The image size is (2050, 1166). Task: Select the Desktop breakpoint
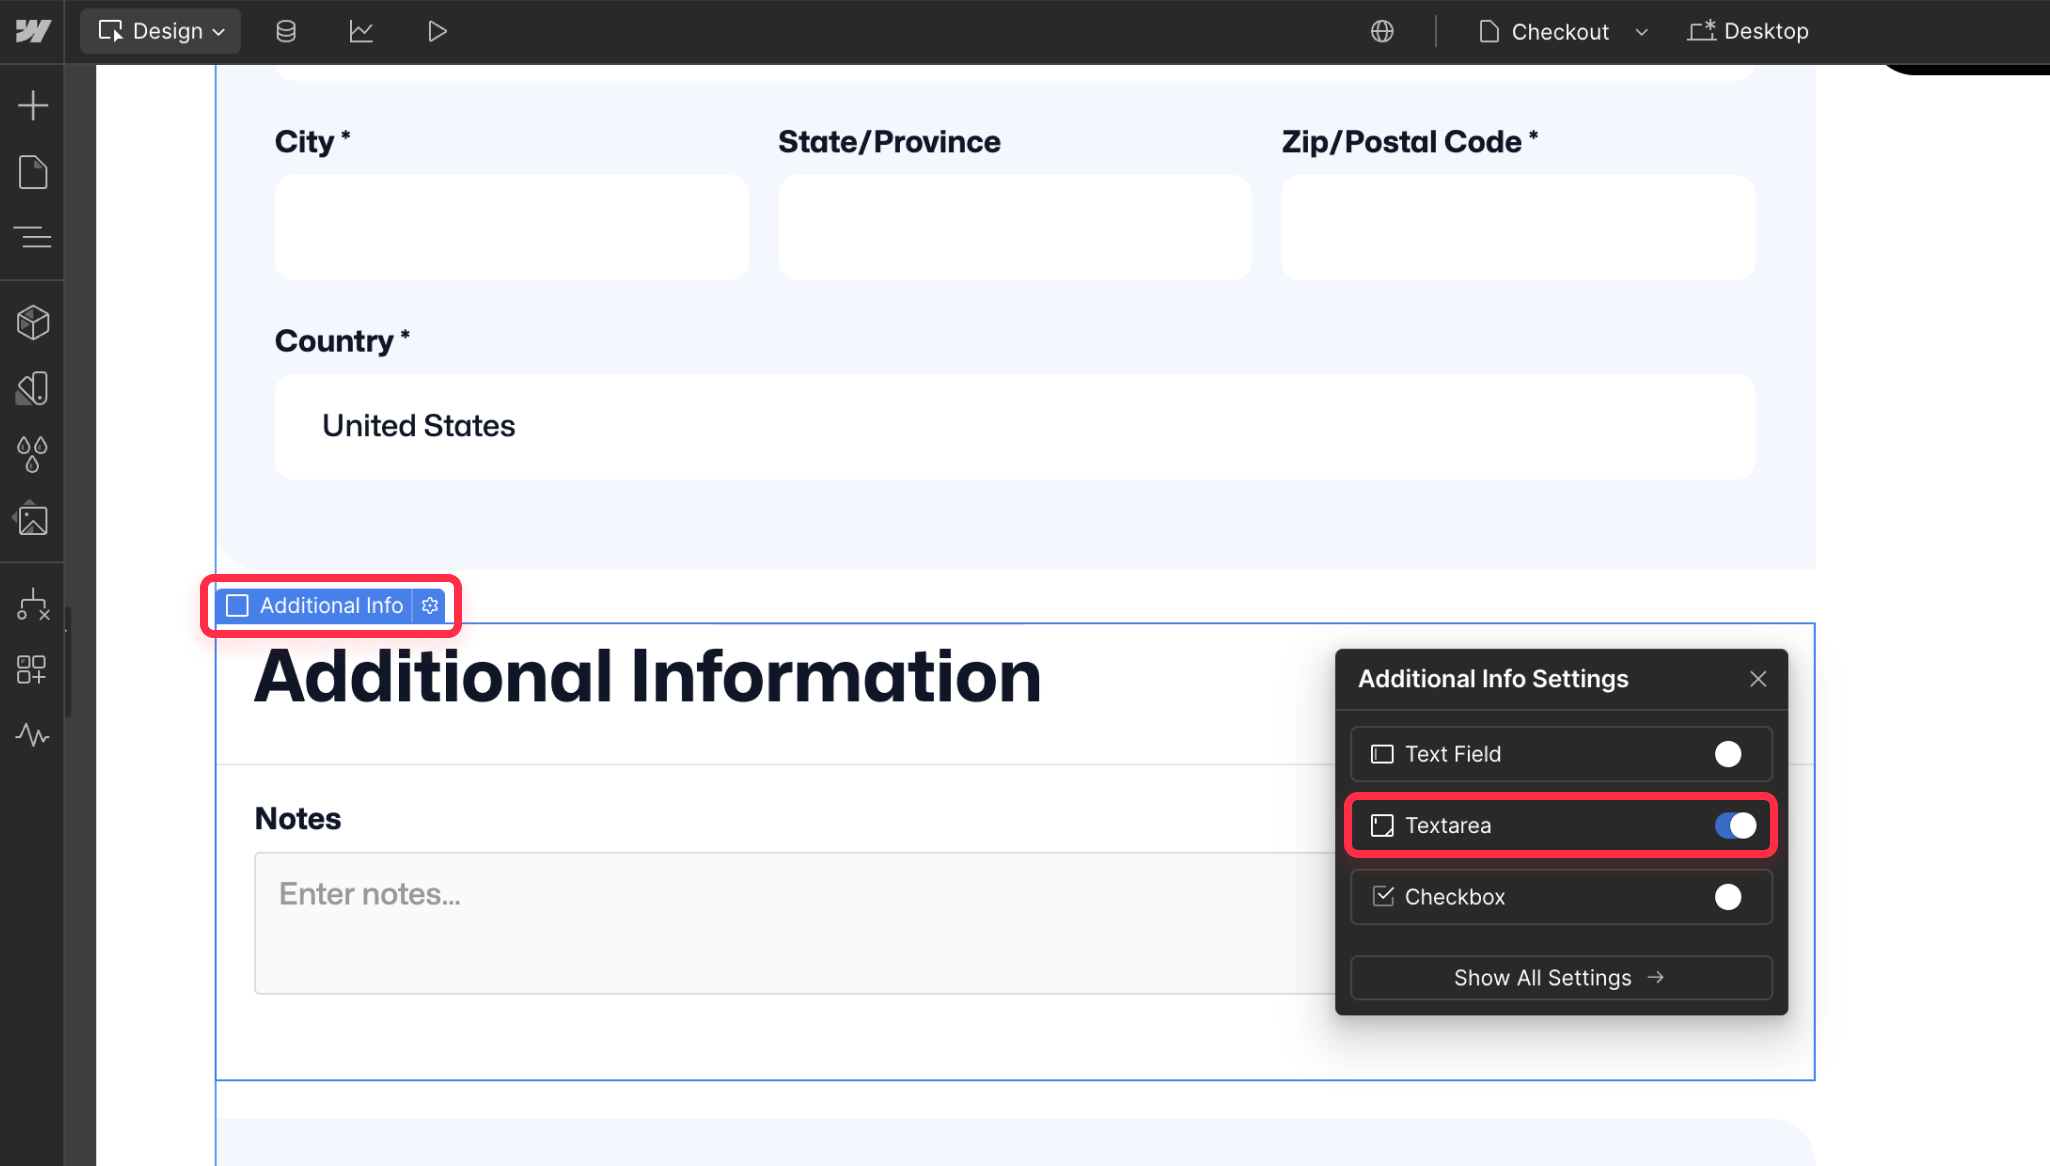point(1748,31)
